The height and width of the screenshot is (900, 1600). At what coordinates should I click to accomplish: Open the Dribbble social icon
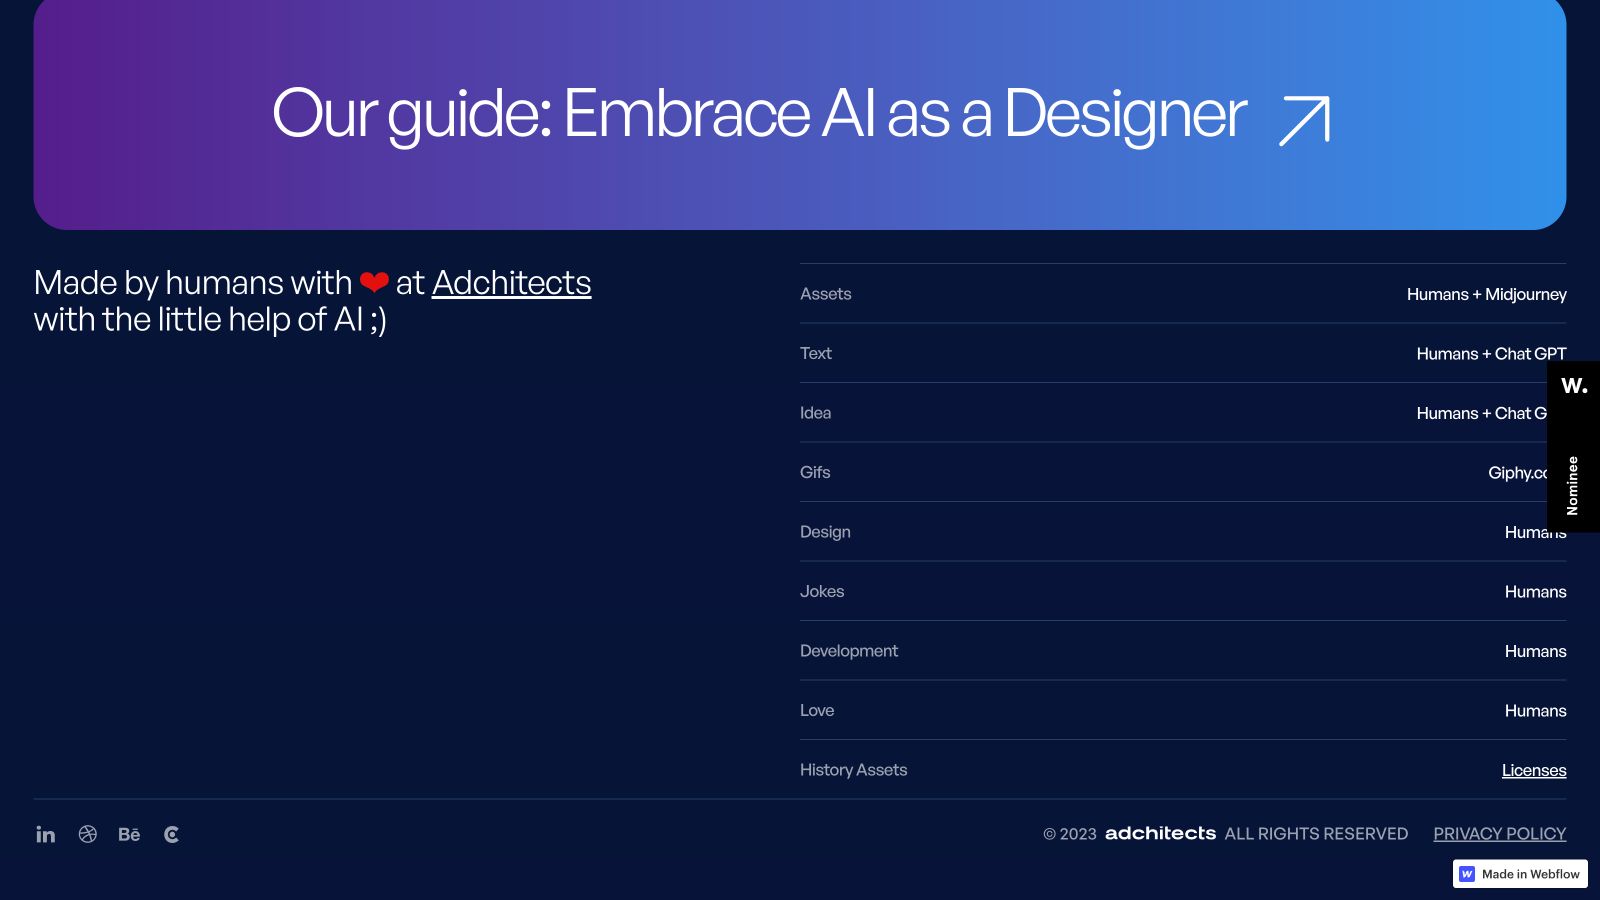coord(88,834)
